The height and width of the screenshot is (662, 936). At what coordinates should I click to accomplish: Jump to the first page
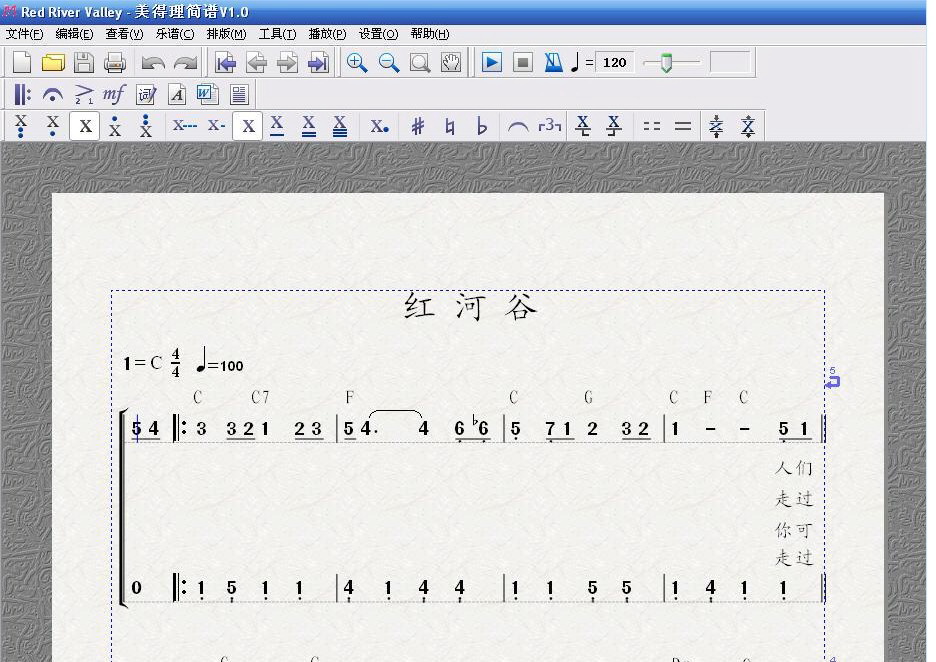tap(226, 62)
